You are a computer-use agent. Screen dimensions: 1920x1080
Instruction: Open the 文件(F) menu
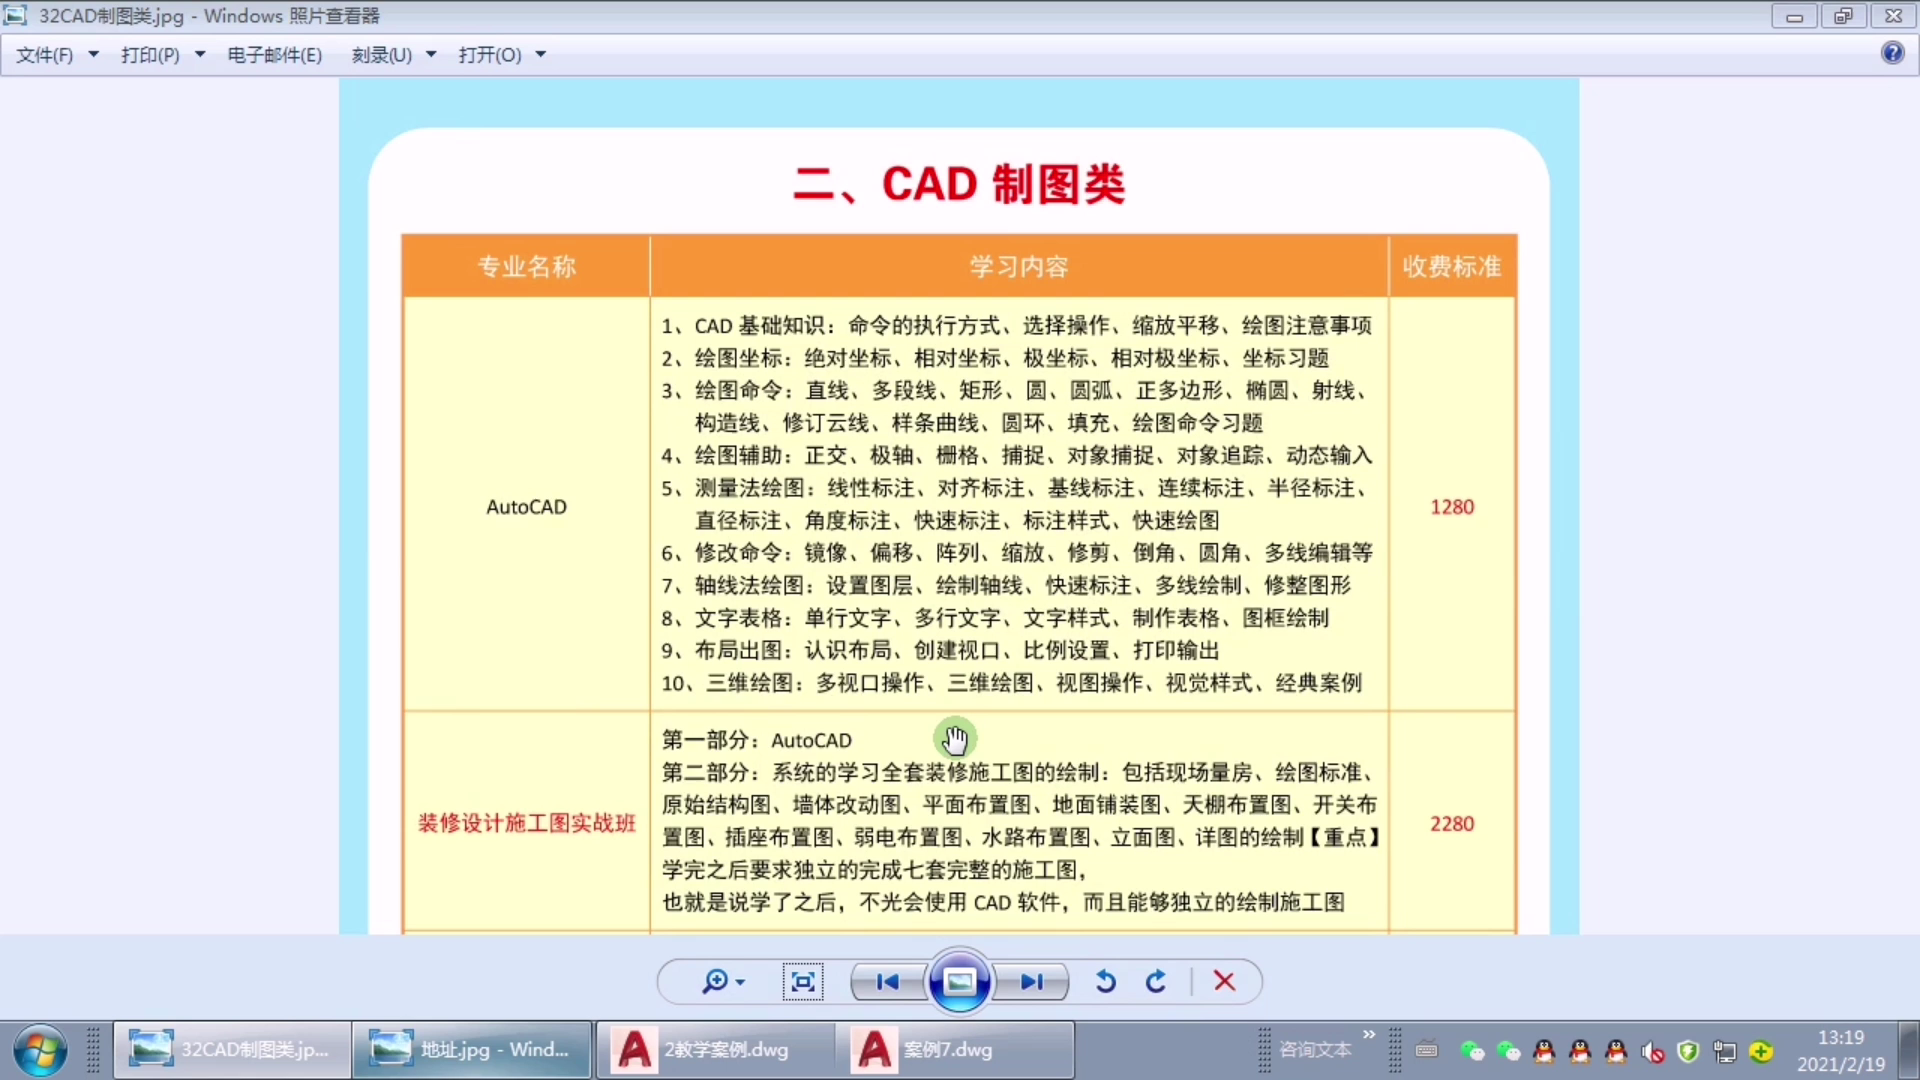pos(45,55)
